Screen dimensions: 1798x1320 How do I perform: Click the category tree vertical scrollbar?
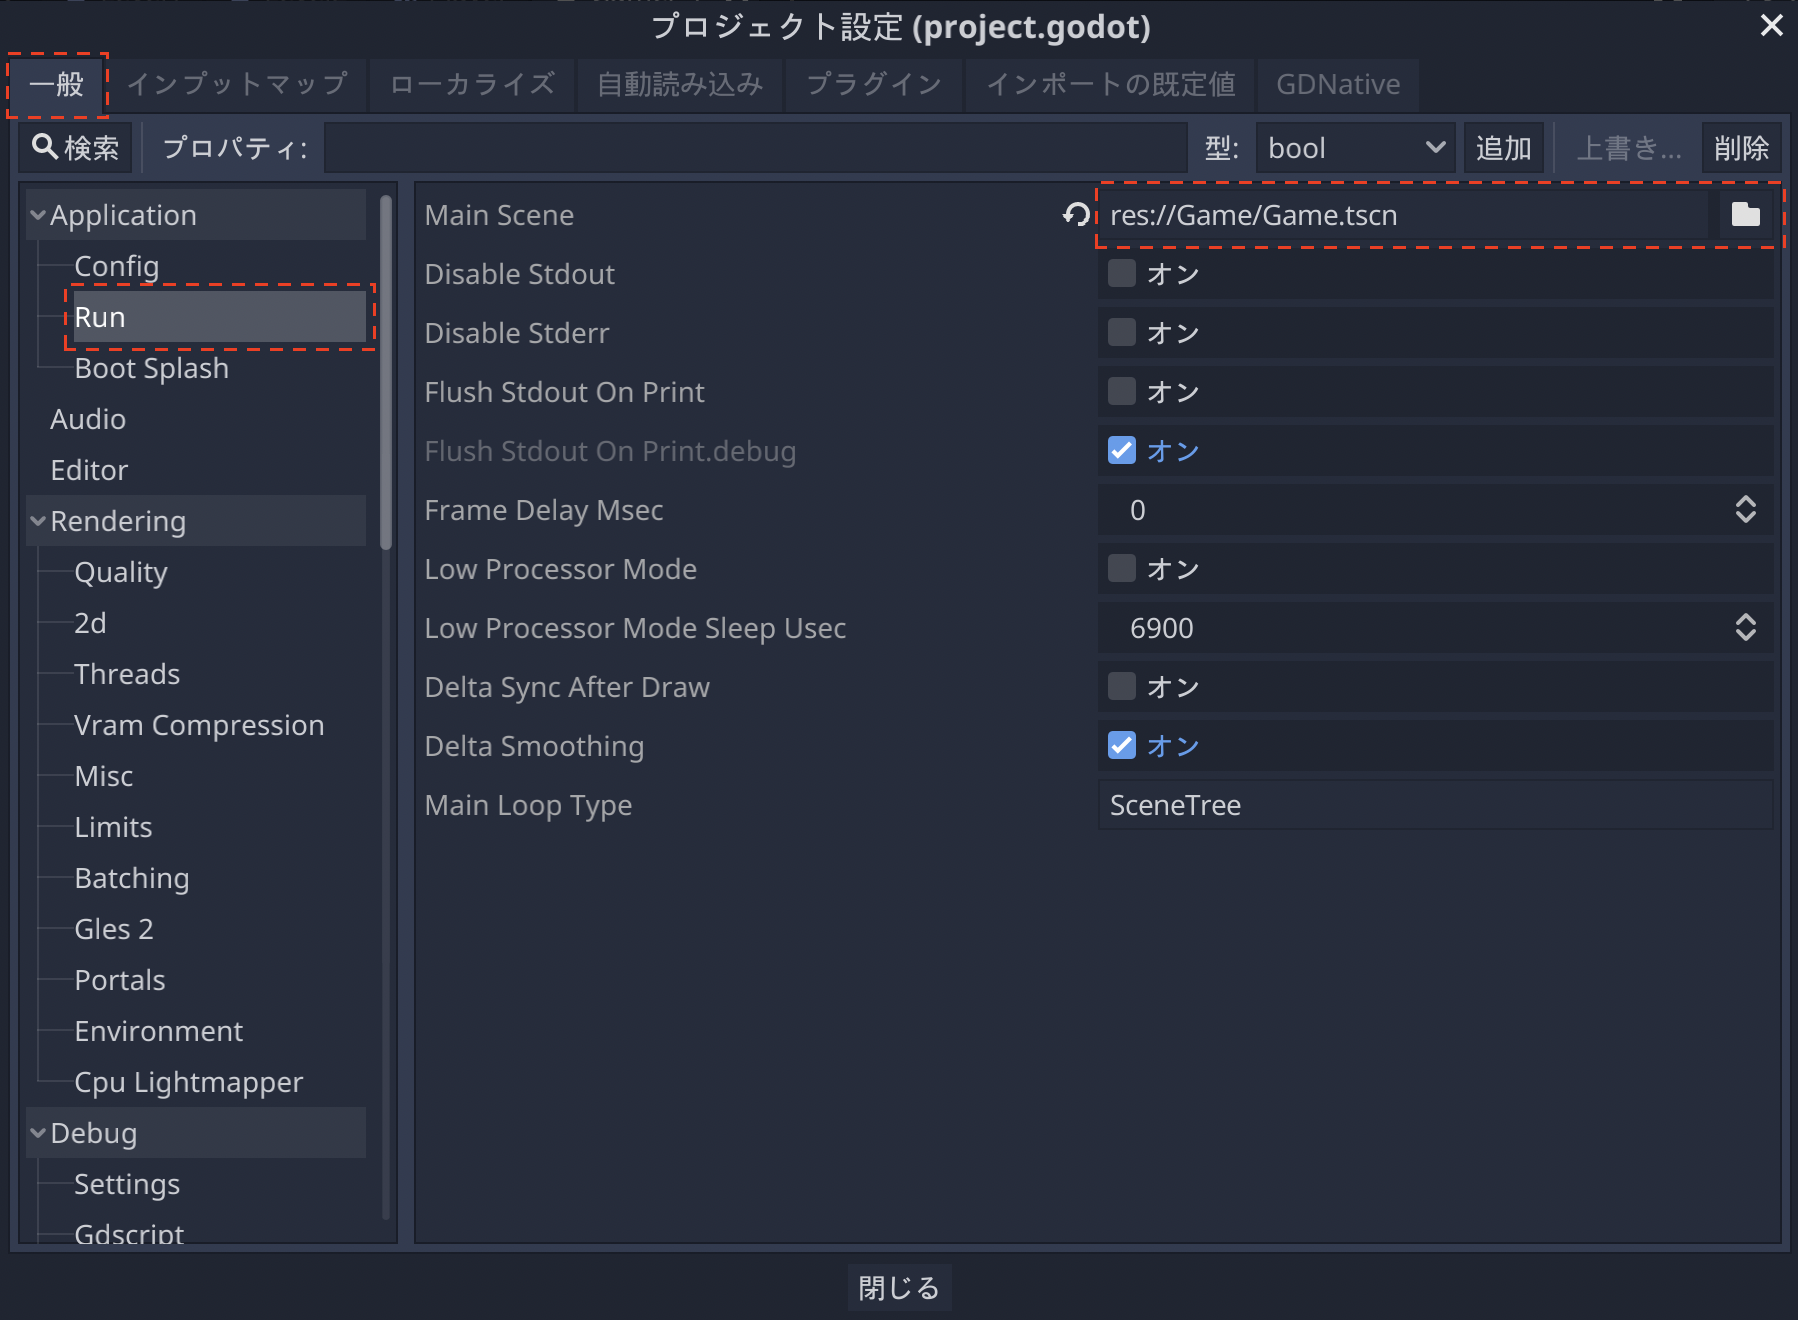[x=386, y=372]
